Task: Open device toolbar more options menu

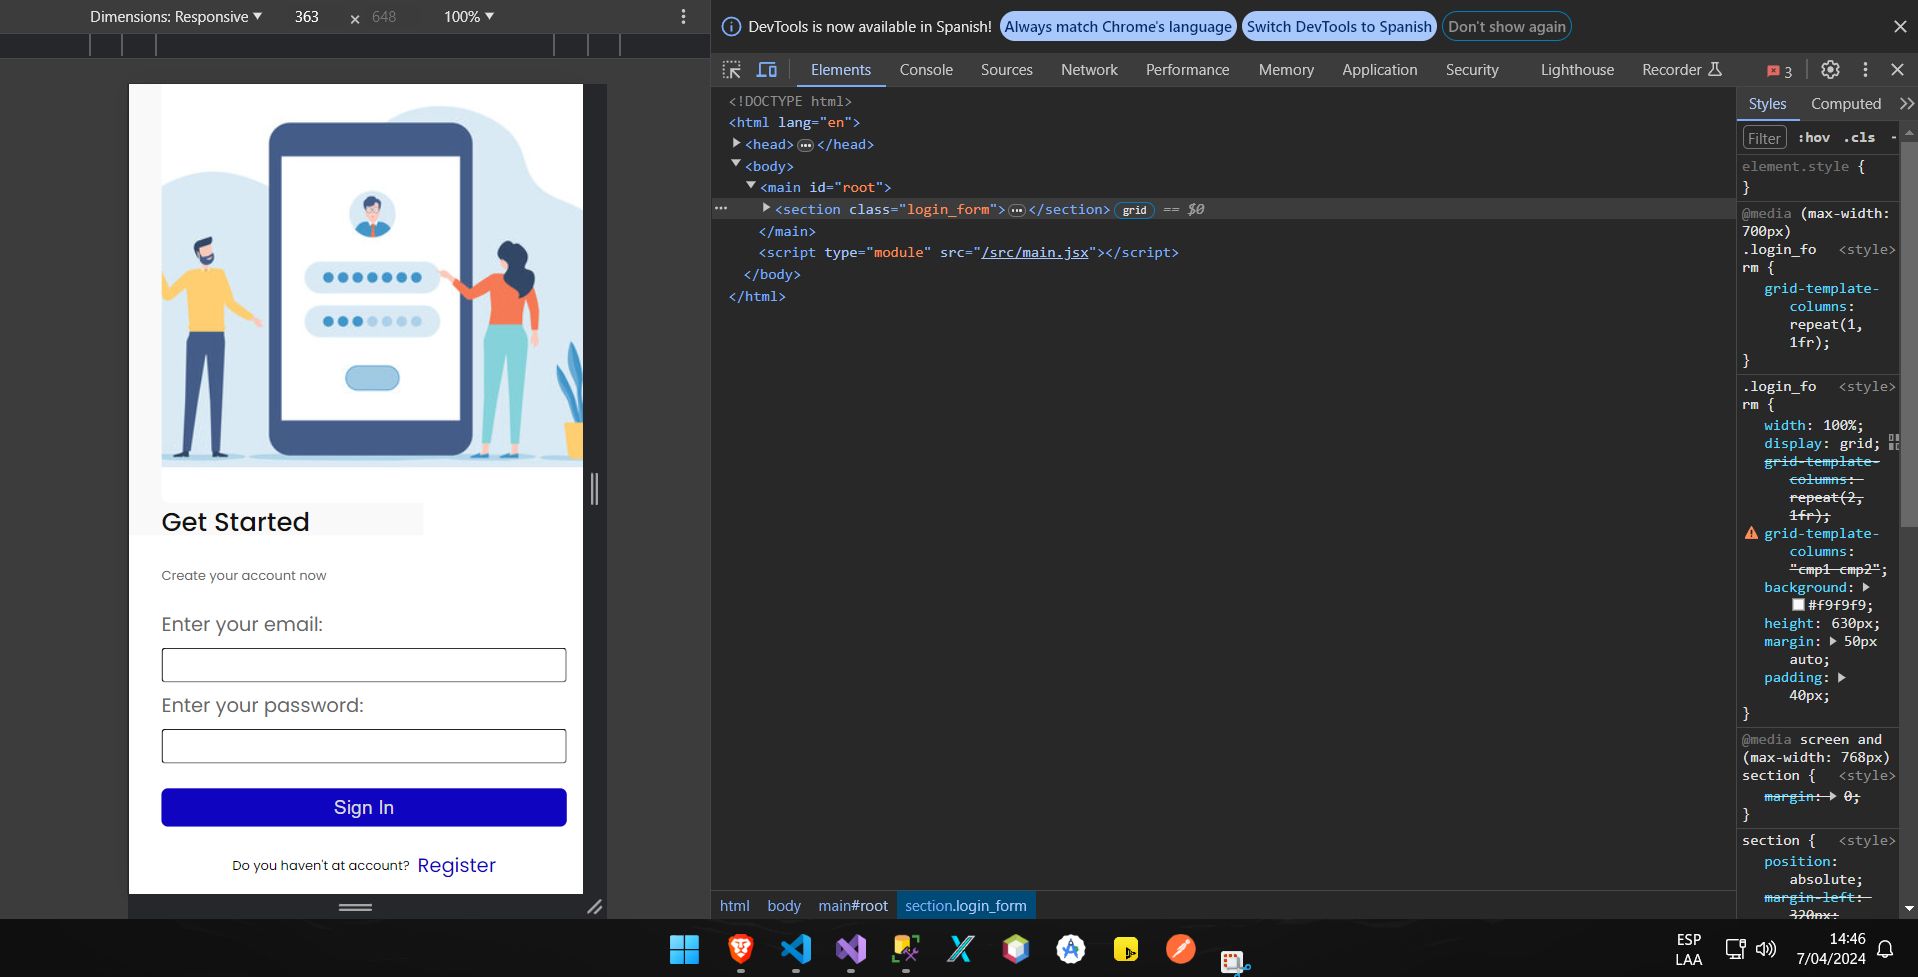Action: [x=683, y=17]
